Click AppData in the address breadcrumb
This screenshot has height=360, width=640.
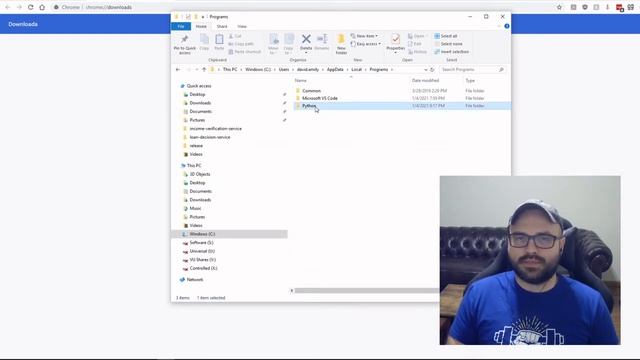pyautogui.click(x=335, y=70)
